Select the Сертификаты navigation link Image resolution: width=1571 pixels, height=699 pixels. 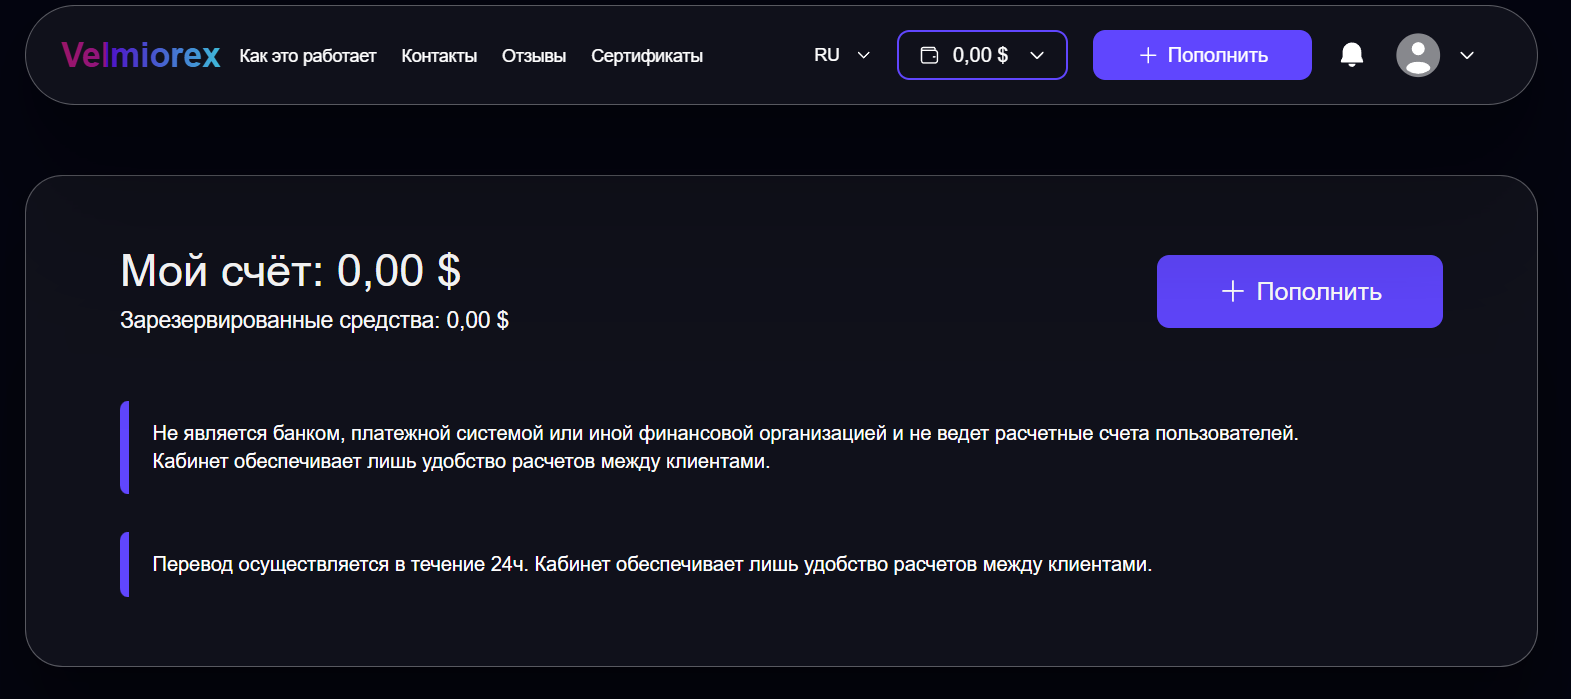pos(647,56)
